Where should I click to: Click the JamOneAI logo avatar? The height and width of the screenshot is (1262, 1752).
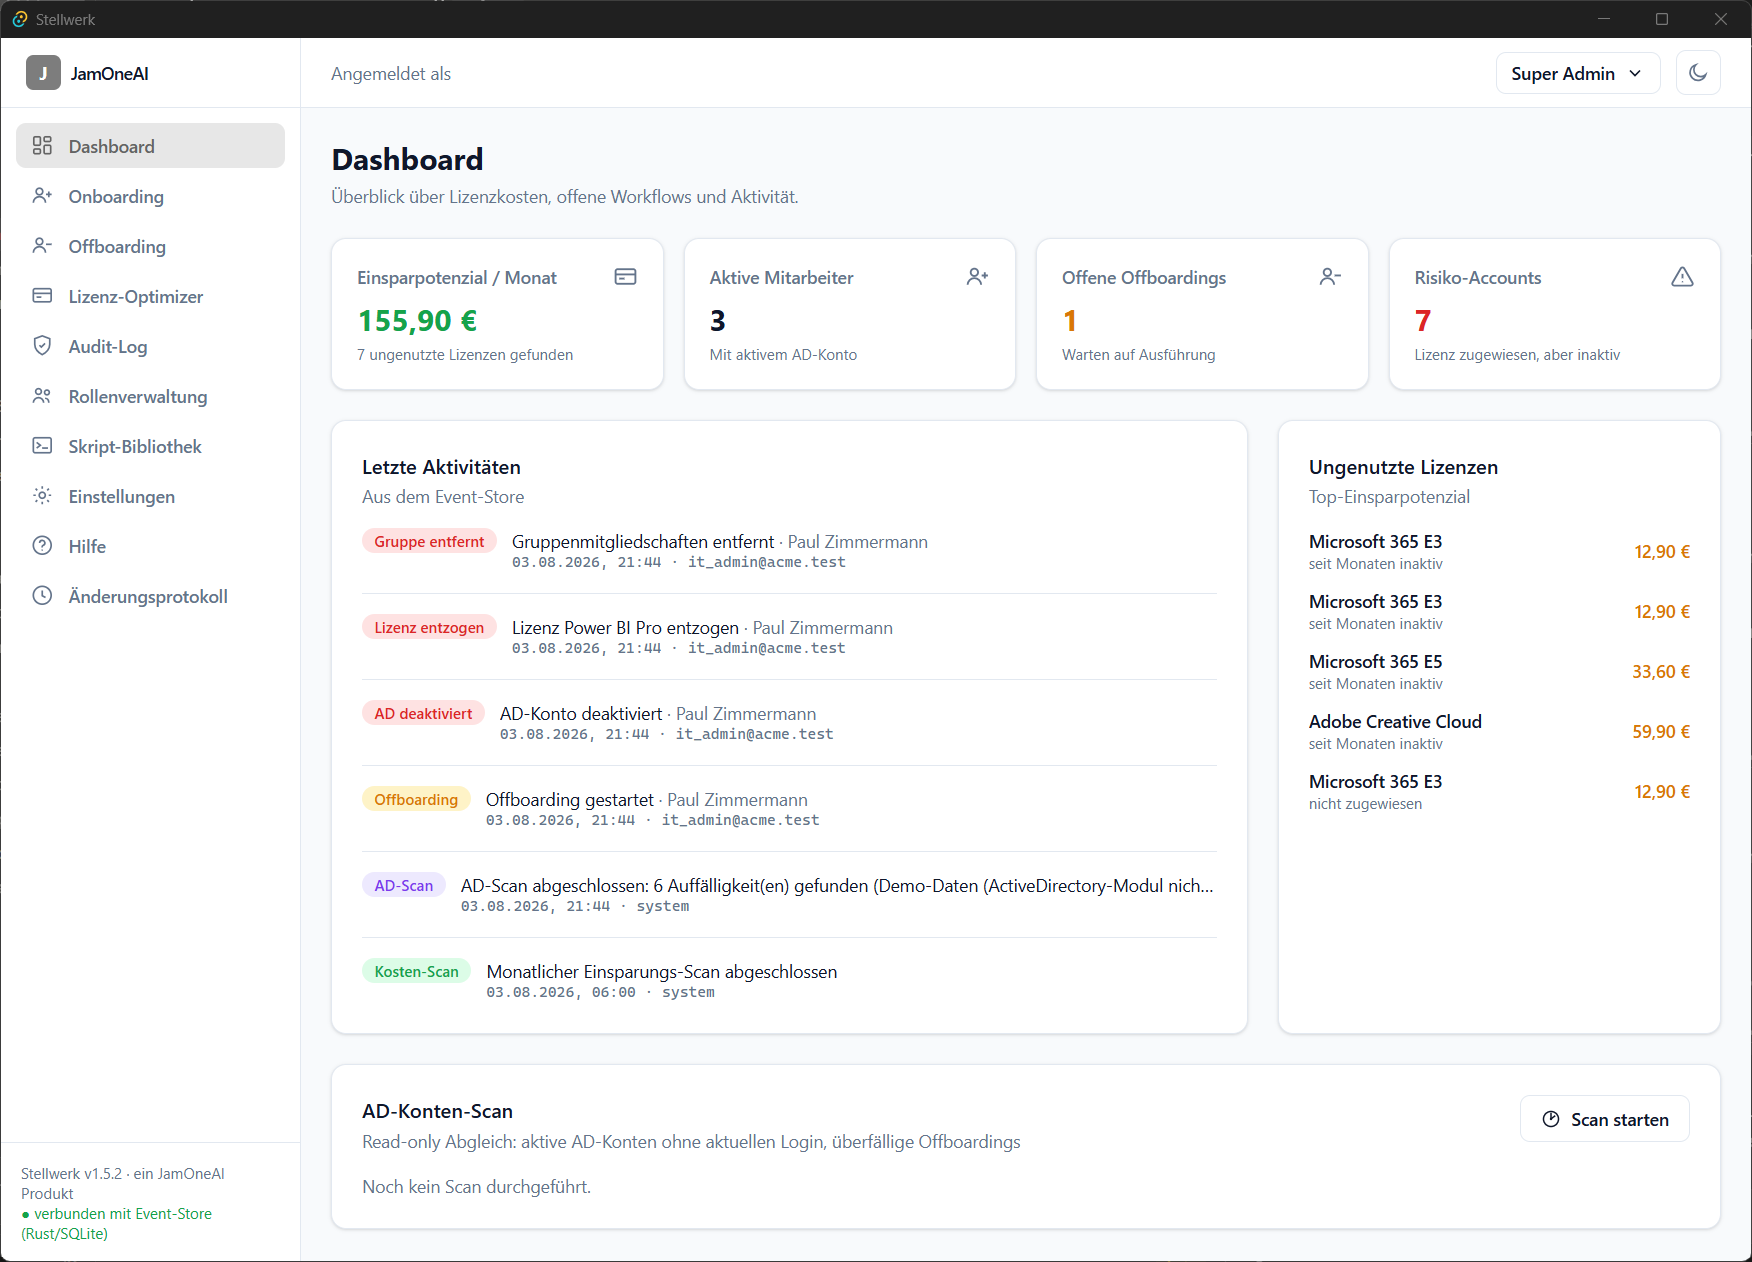click(x=43, y=73)
